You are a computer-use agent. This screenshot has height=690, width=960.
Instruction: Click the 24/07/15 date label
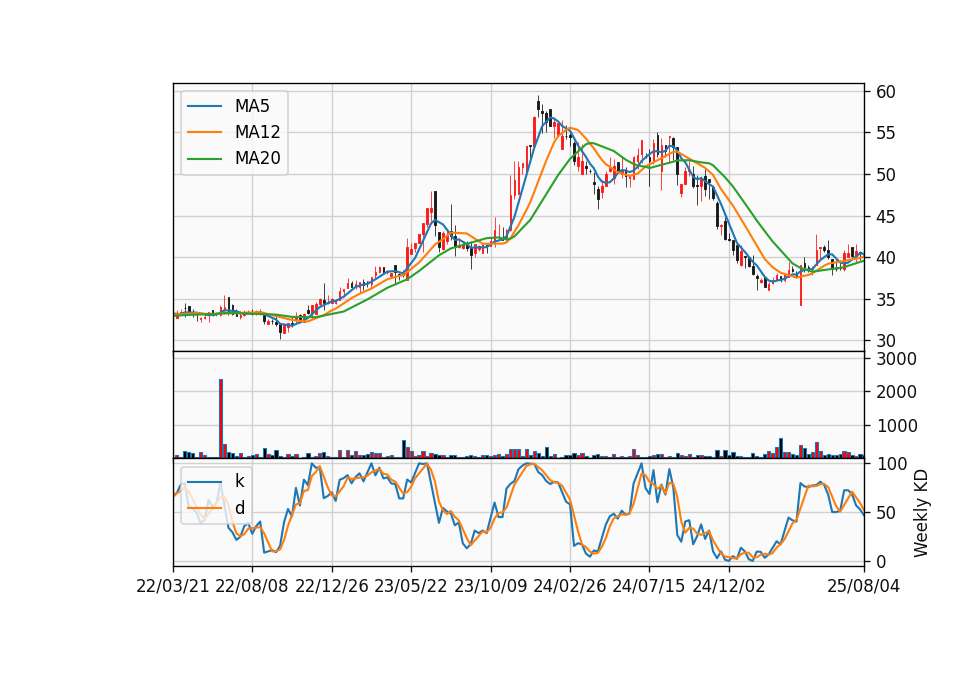click(x=649, y=586)
